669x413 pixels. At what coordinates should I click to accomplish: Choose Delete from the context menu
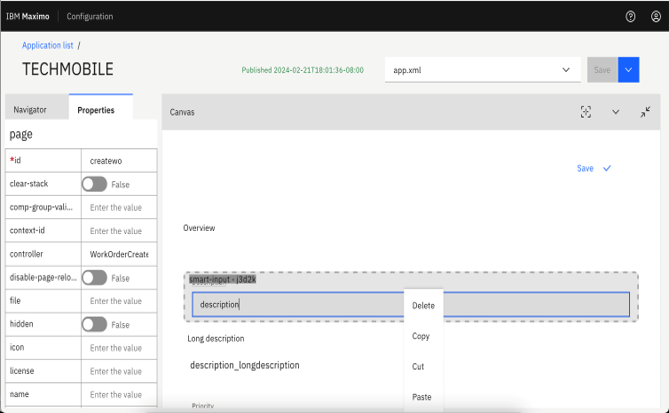click(423, 306)
